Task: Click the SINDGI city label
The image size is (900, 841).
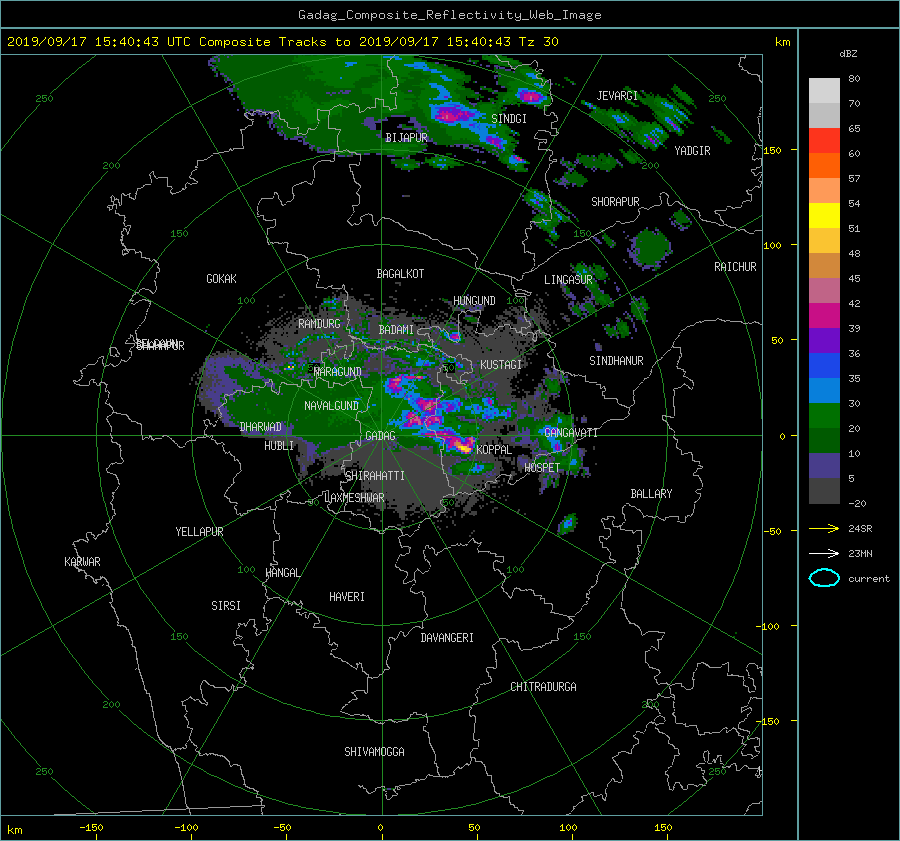Action: coord(509,119)
